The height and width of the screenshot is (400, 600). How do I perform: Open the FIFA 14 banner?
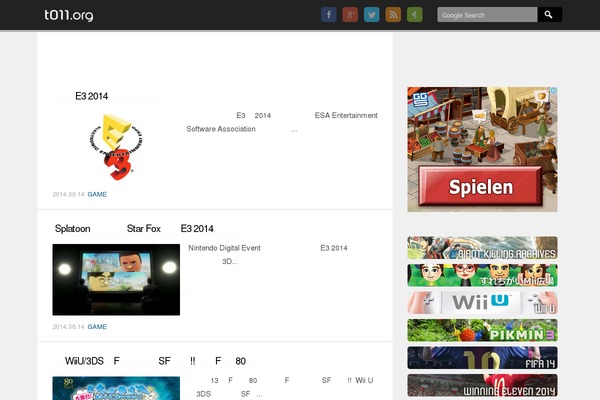tap(482, 358)
